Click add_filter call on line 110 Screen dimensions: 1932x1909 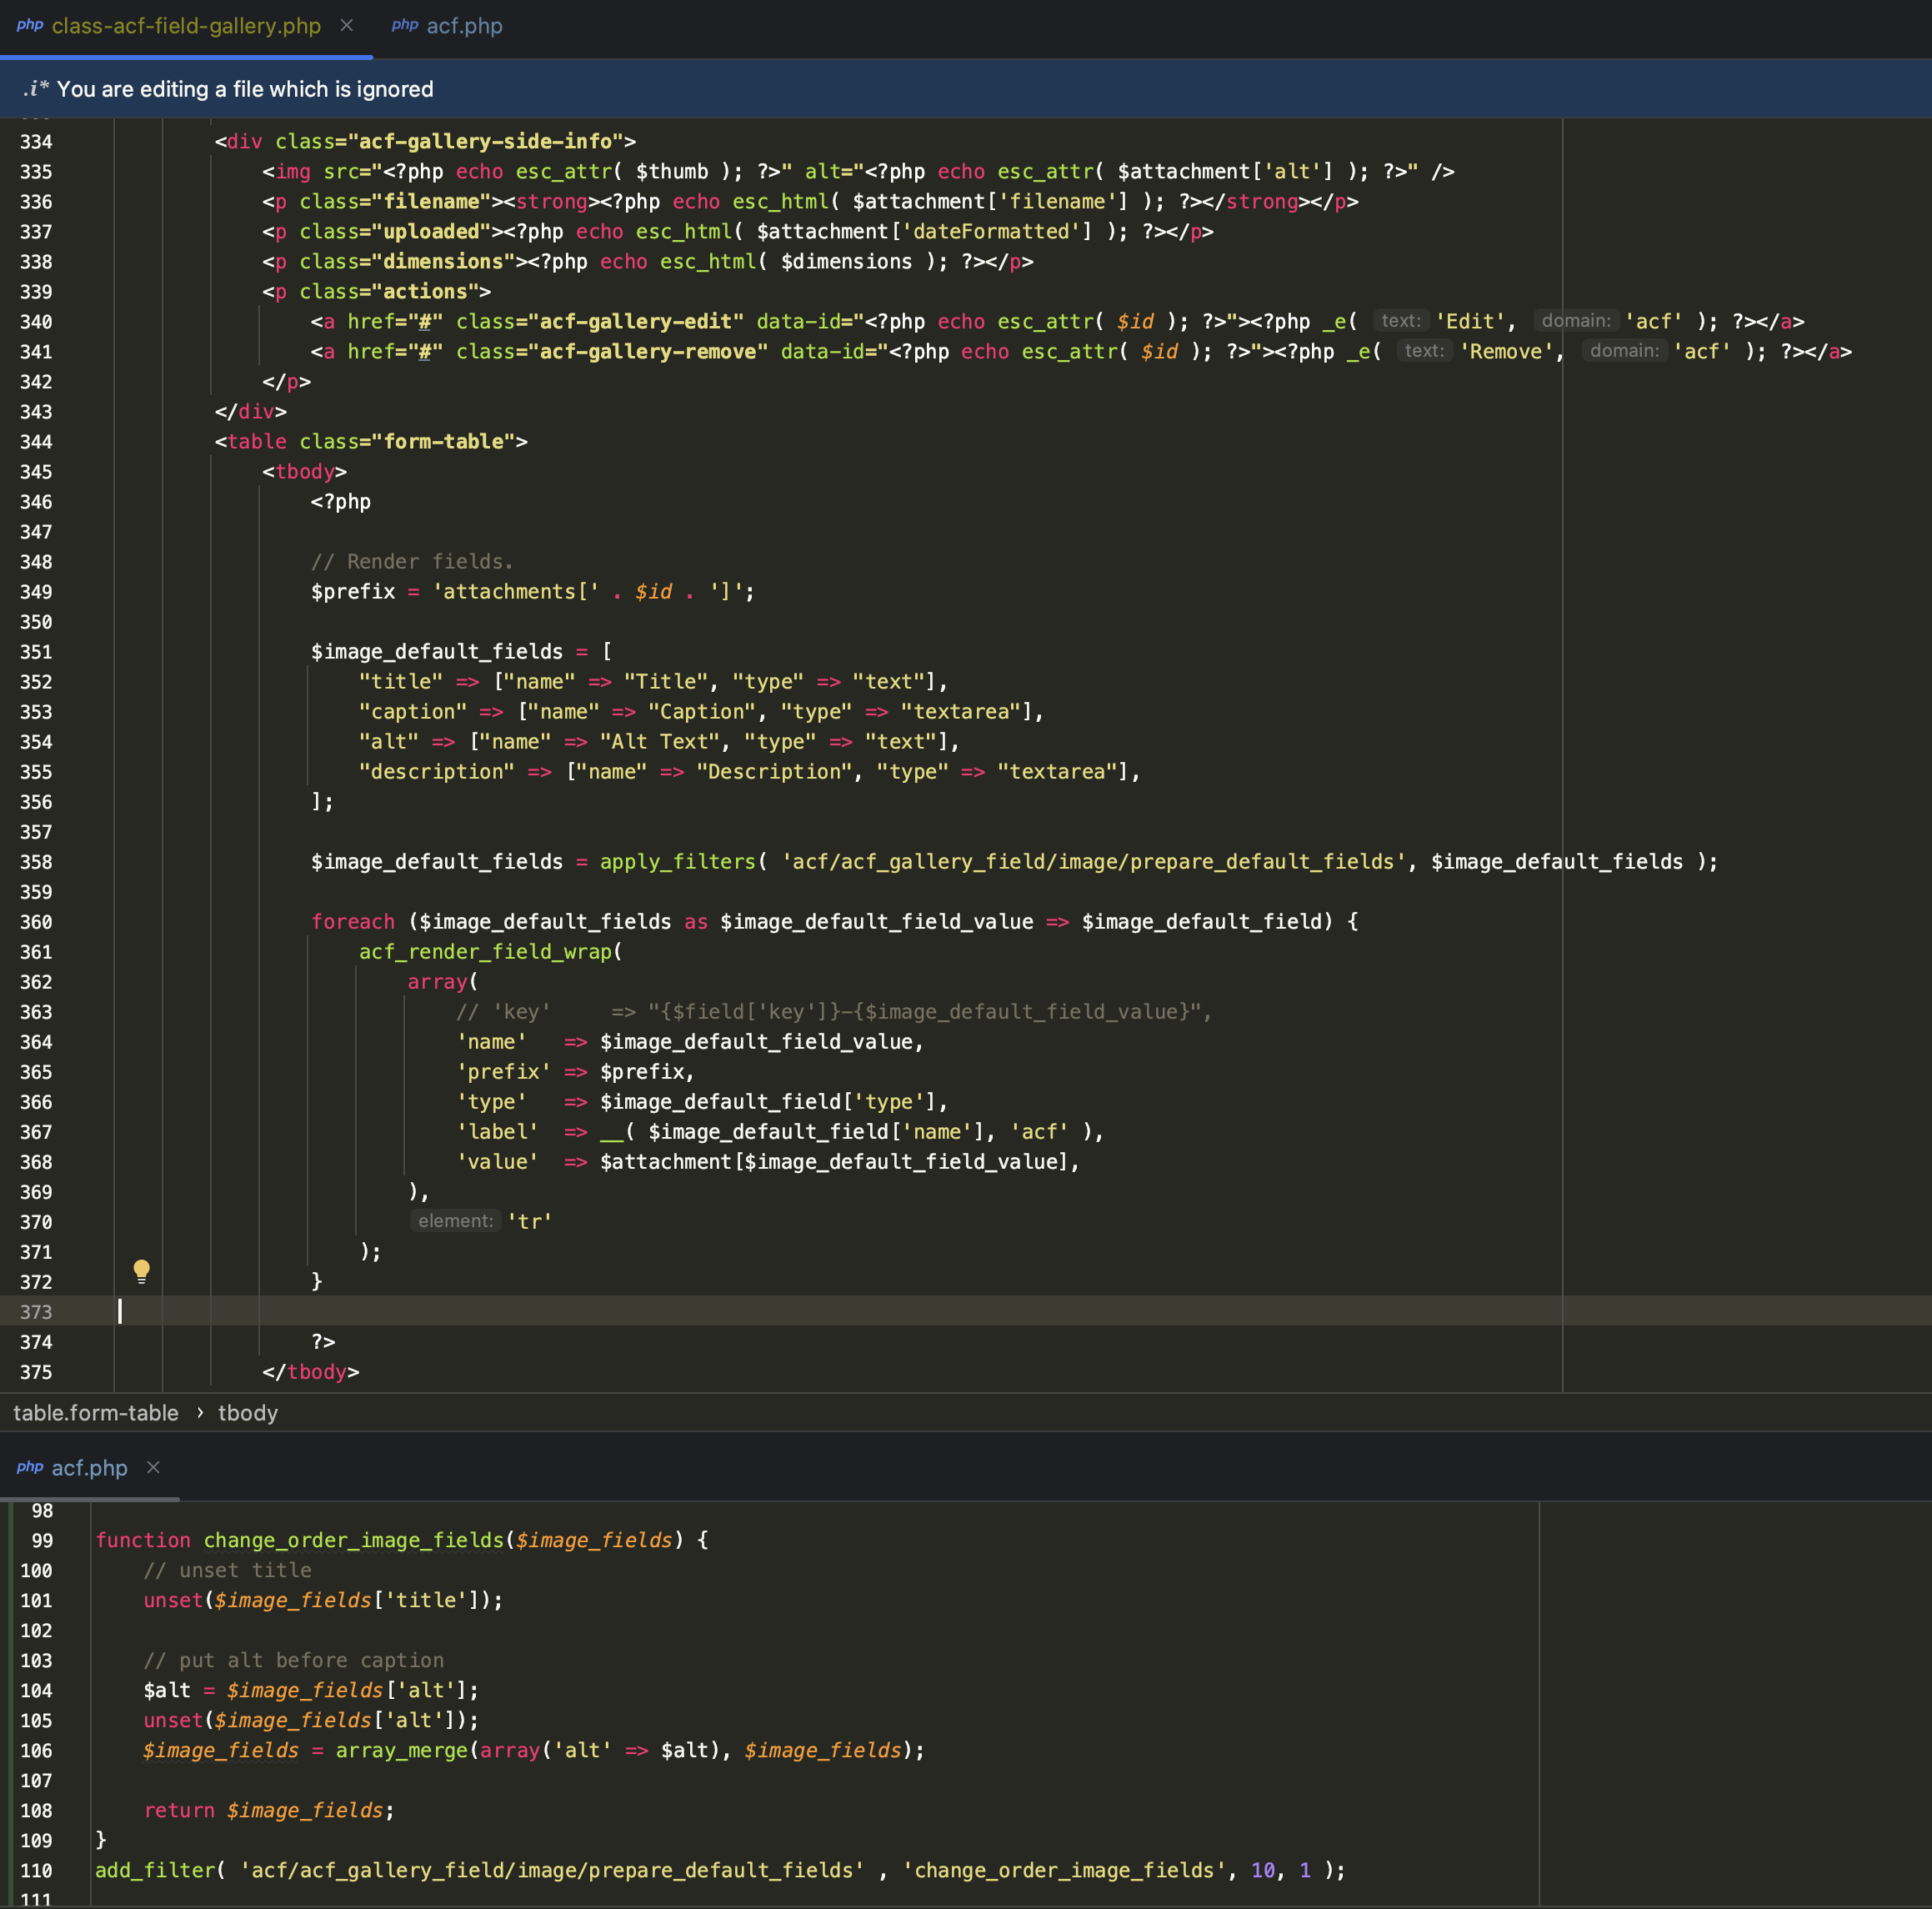coord(154,1871)
